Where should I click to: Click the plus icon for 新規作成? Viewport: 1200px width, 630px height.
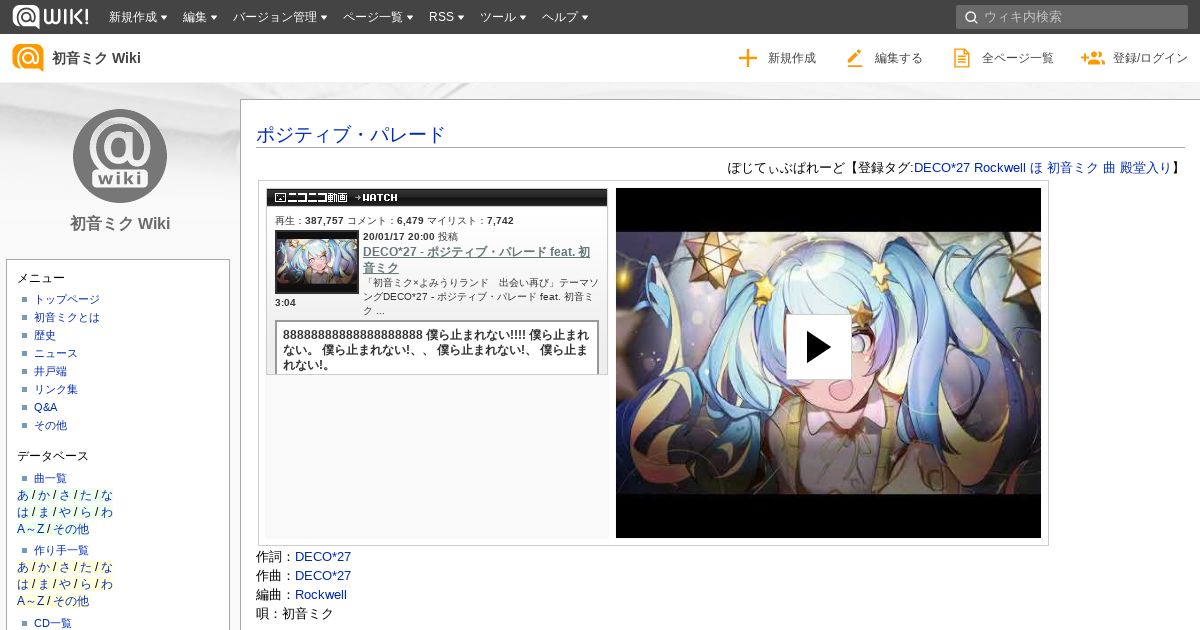pos(747,58)
